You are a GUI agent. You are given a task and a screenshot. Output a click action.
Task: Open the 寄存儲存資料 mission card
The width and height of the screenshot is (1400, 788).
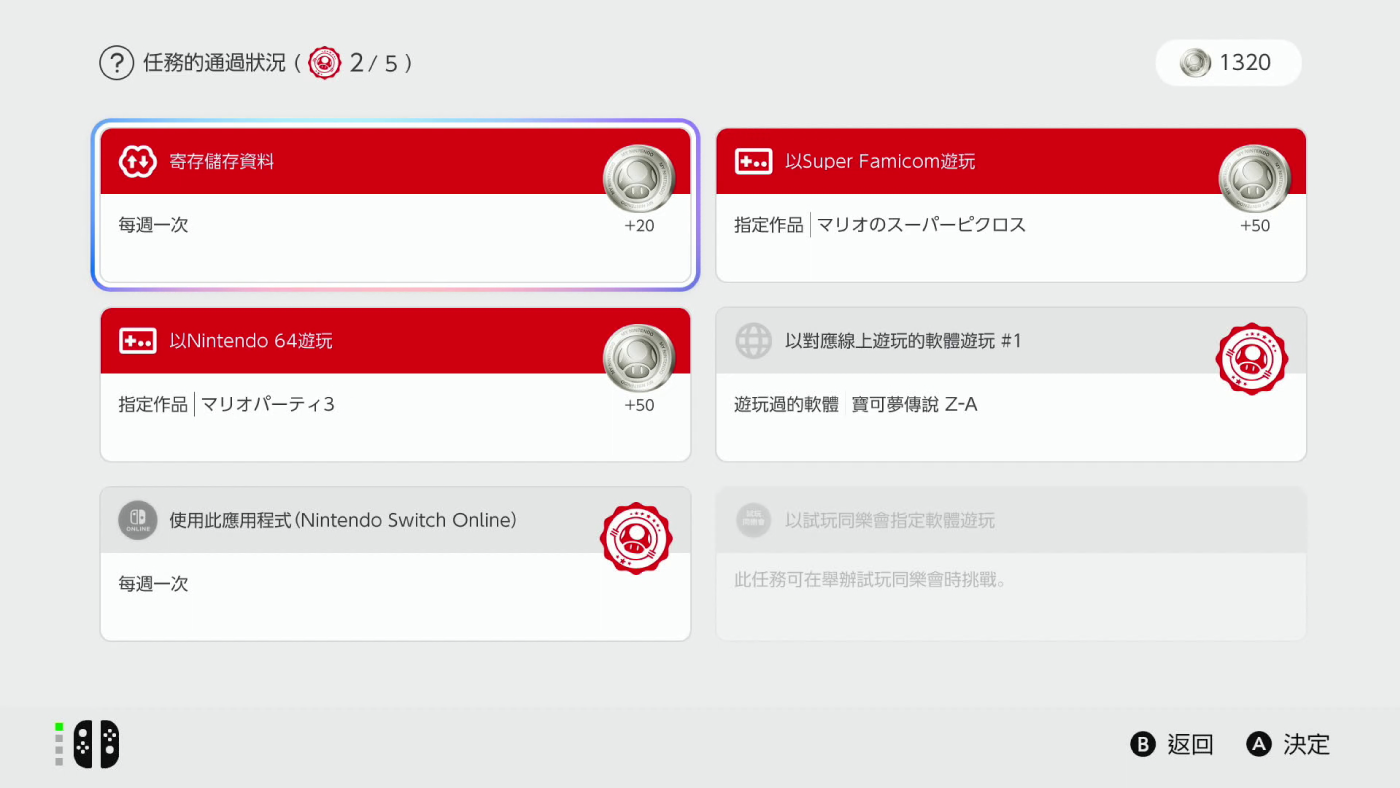pyautogui.click(x=395, y=205)
